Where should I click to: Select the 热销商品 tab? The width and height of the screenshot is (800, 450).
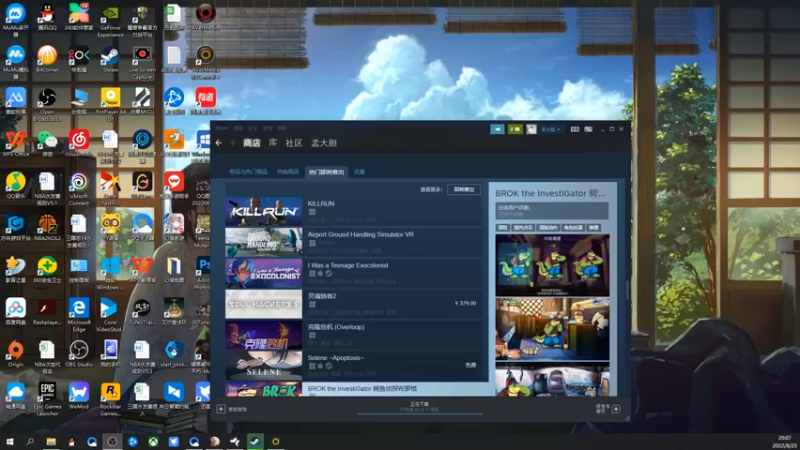288,172
